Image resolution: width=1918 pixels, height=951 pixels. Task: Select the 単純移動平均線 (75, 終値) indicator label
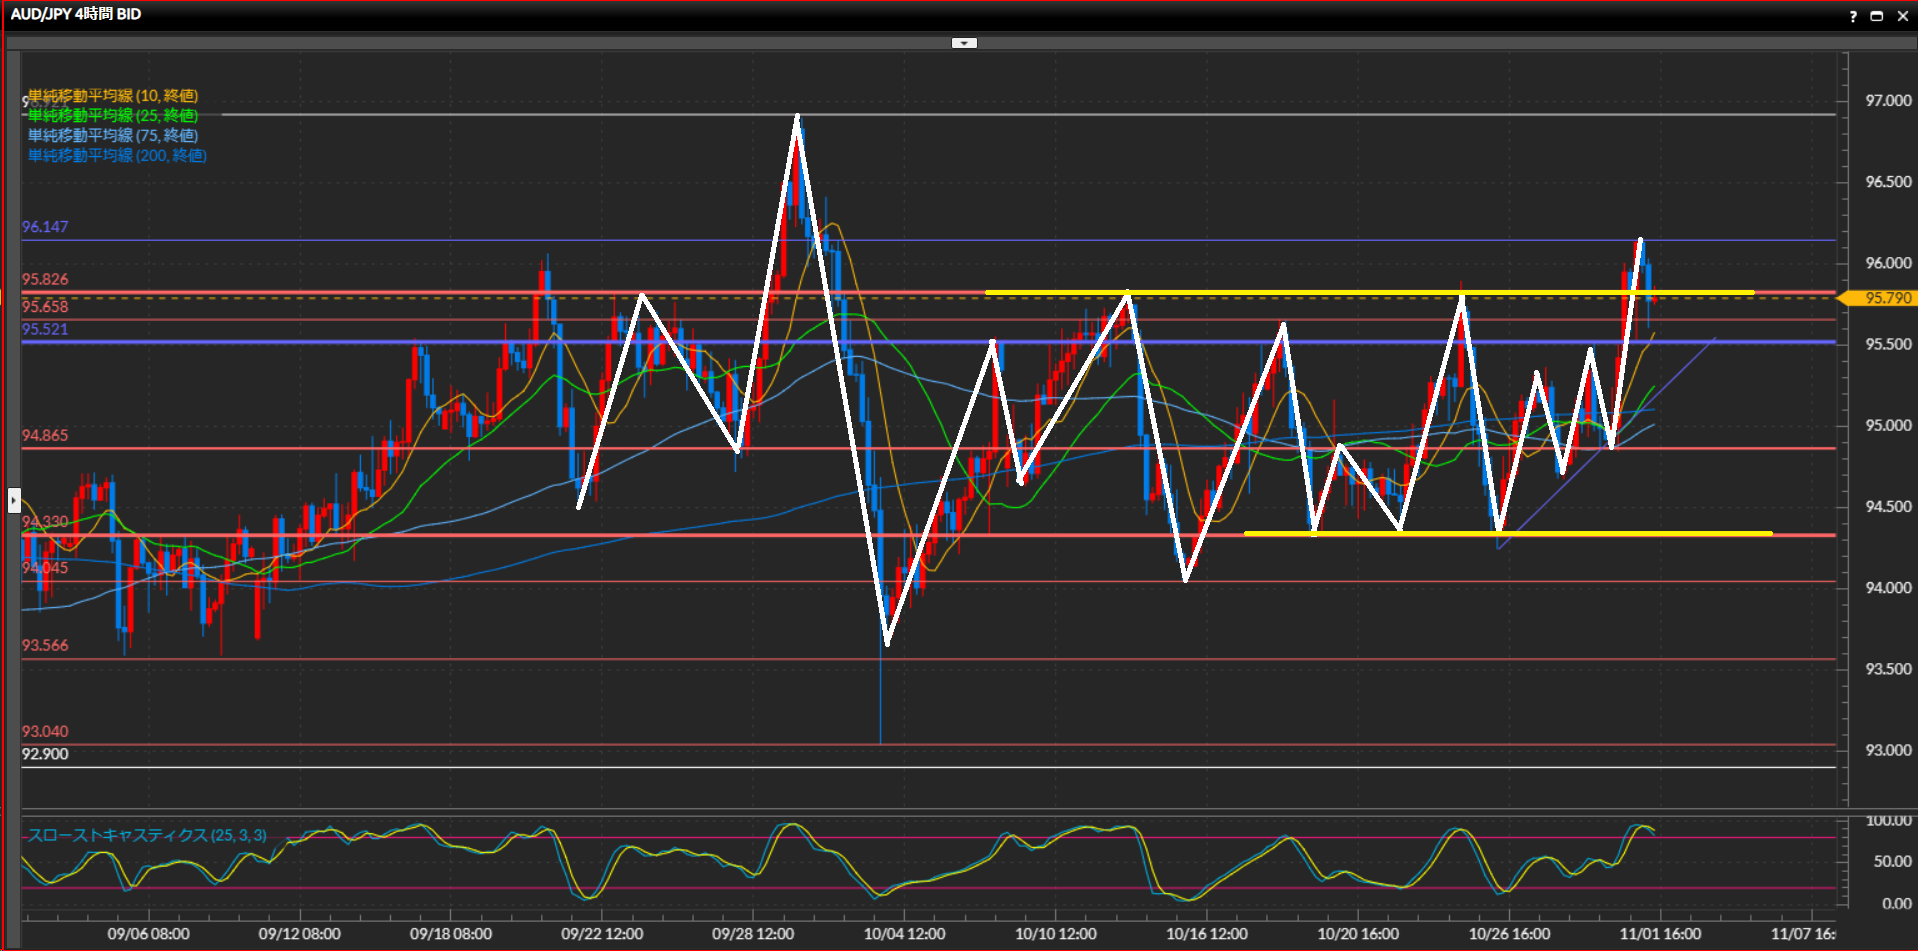pos(113,136)
